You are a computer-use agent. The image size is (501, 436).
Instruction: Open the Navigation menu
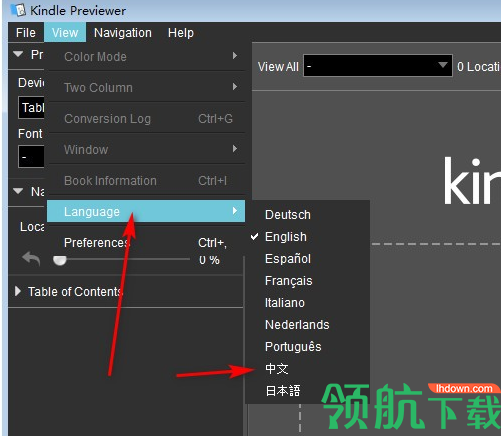(x=123, y=33)
